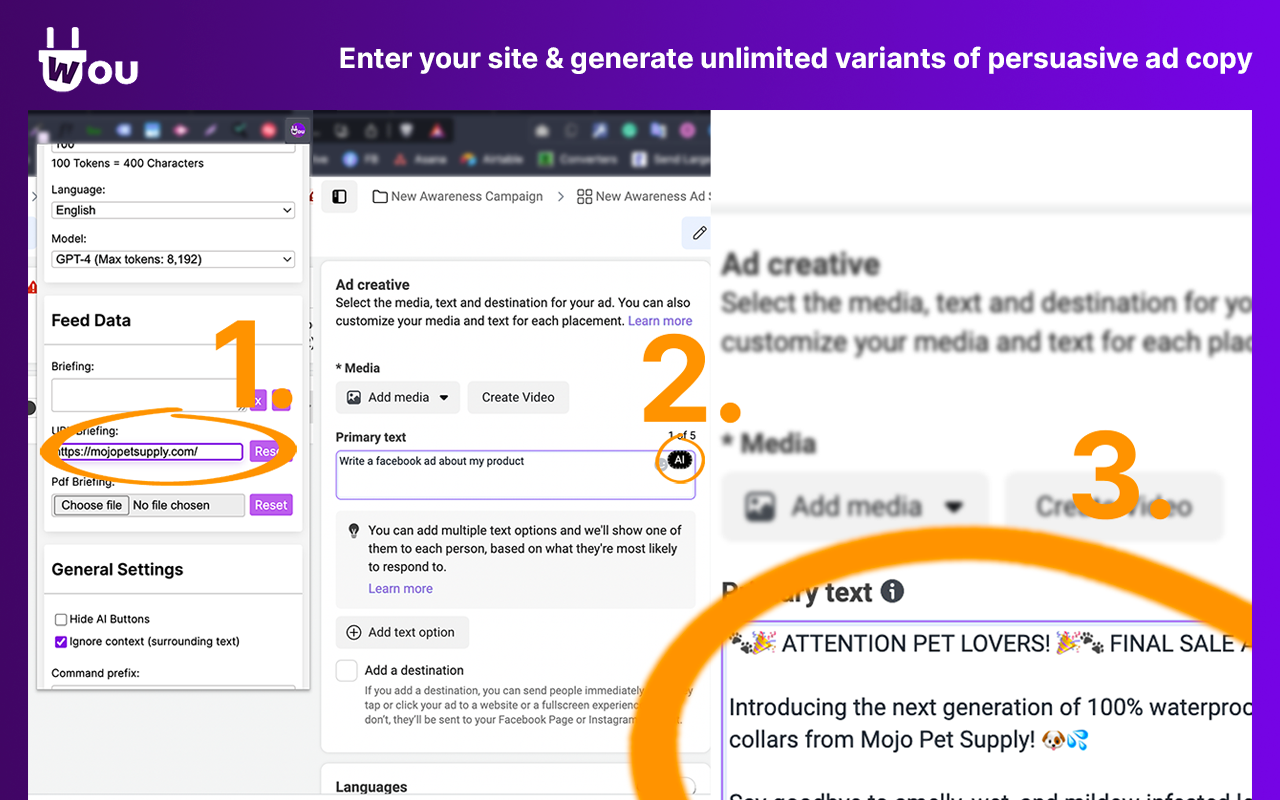The image size is (1280, 800).
Task: Click Add text option button
Action: tap(402, 632)
